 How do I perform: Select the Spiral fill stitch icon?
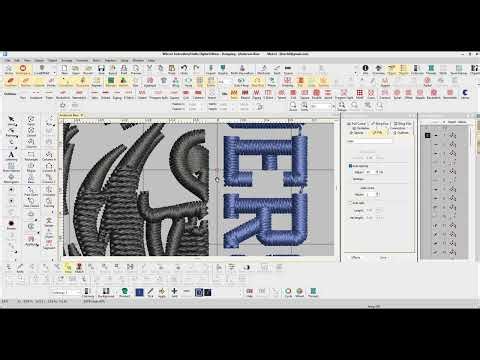pos(397,94)
